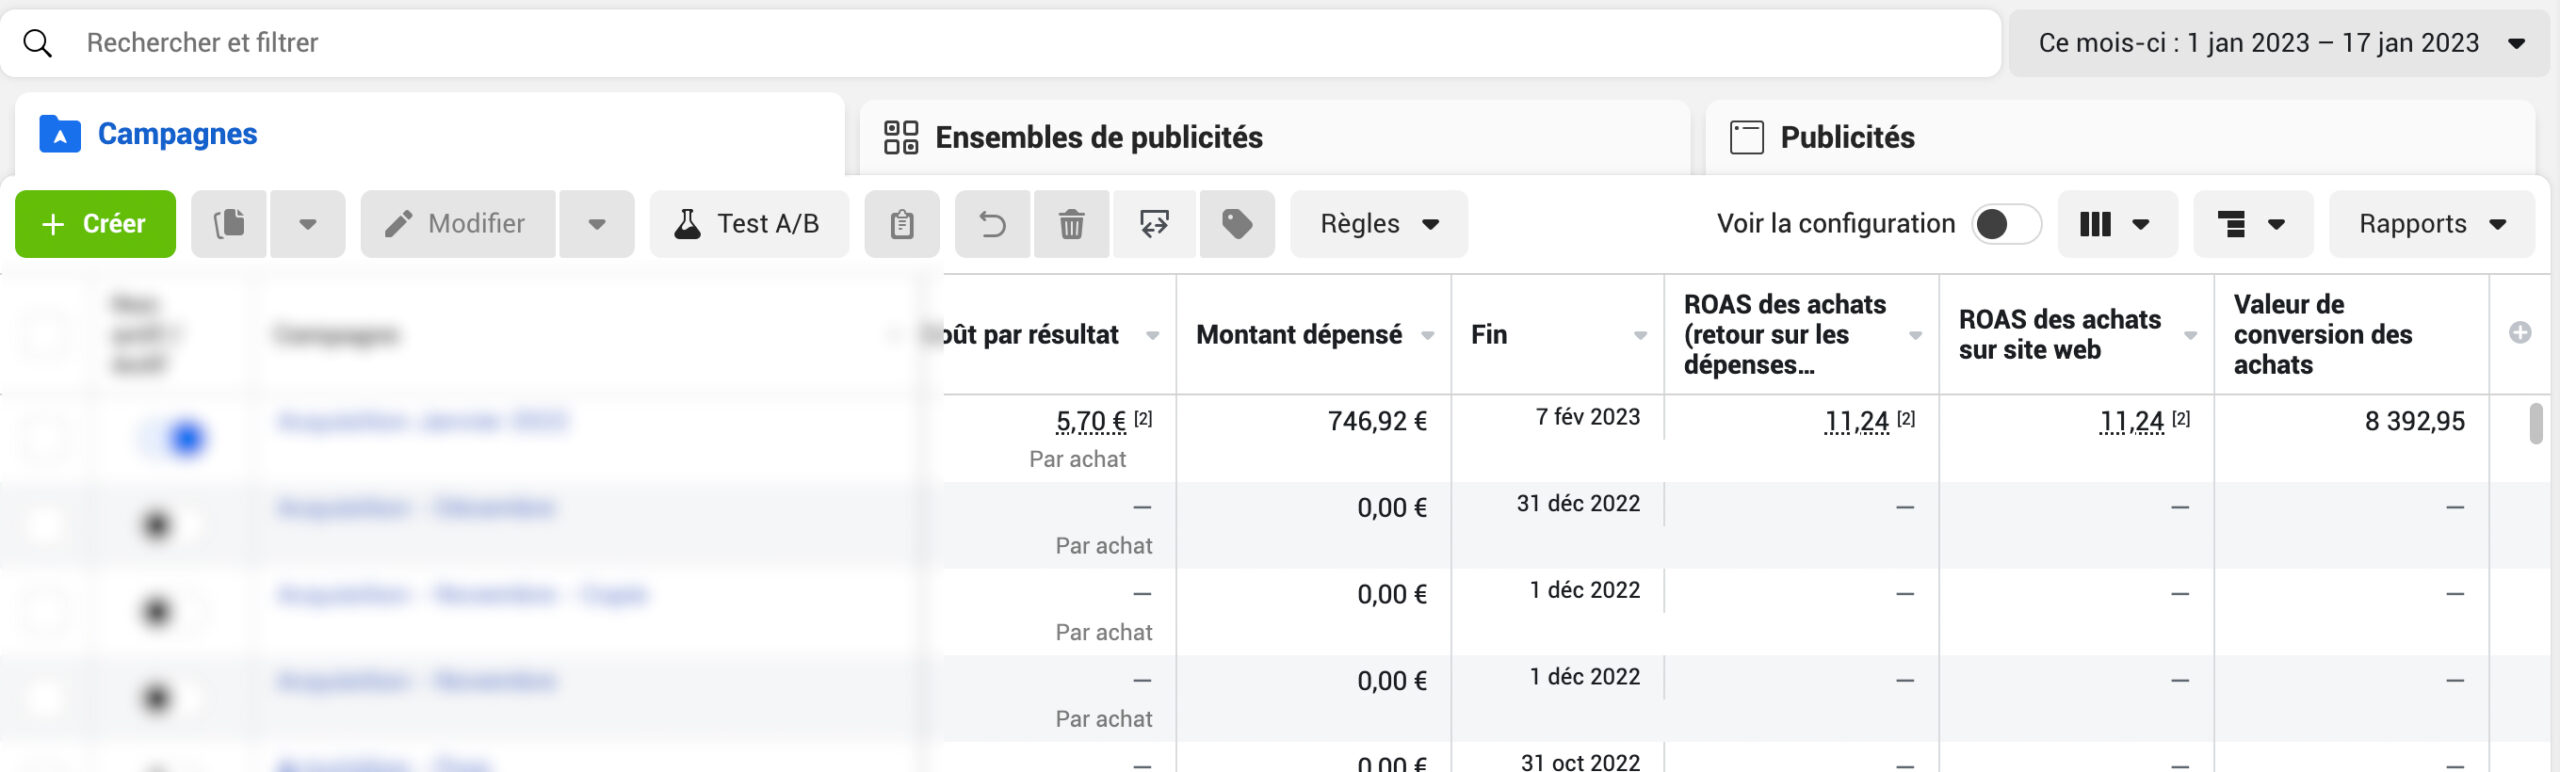
Task: Toggle the third campaign status switch
Action: click(x=174, y=611)
